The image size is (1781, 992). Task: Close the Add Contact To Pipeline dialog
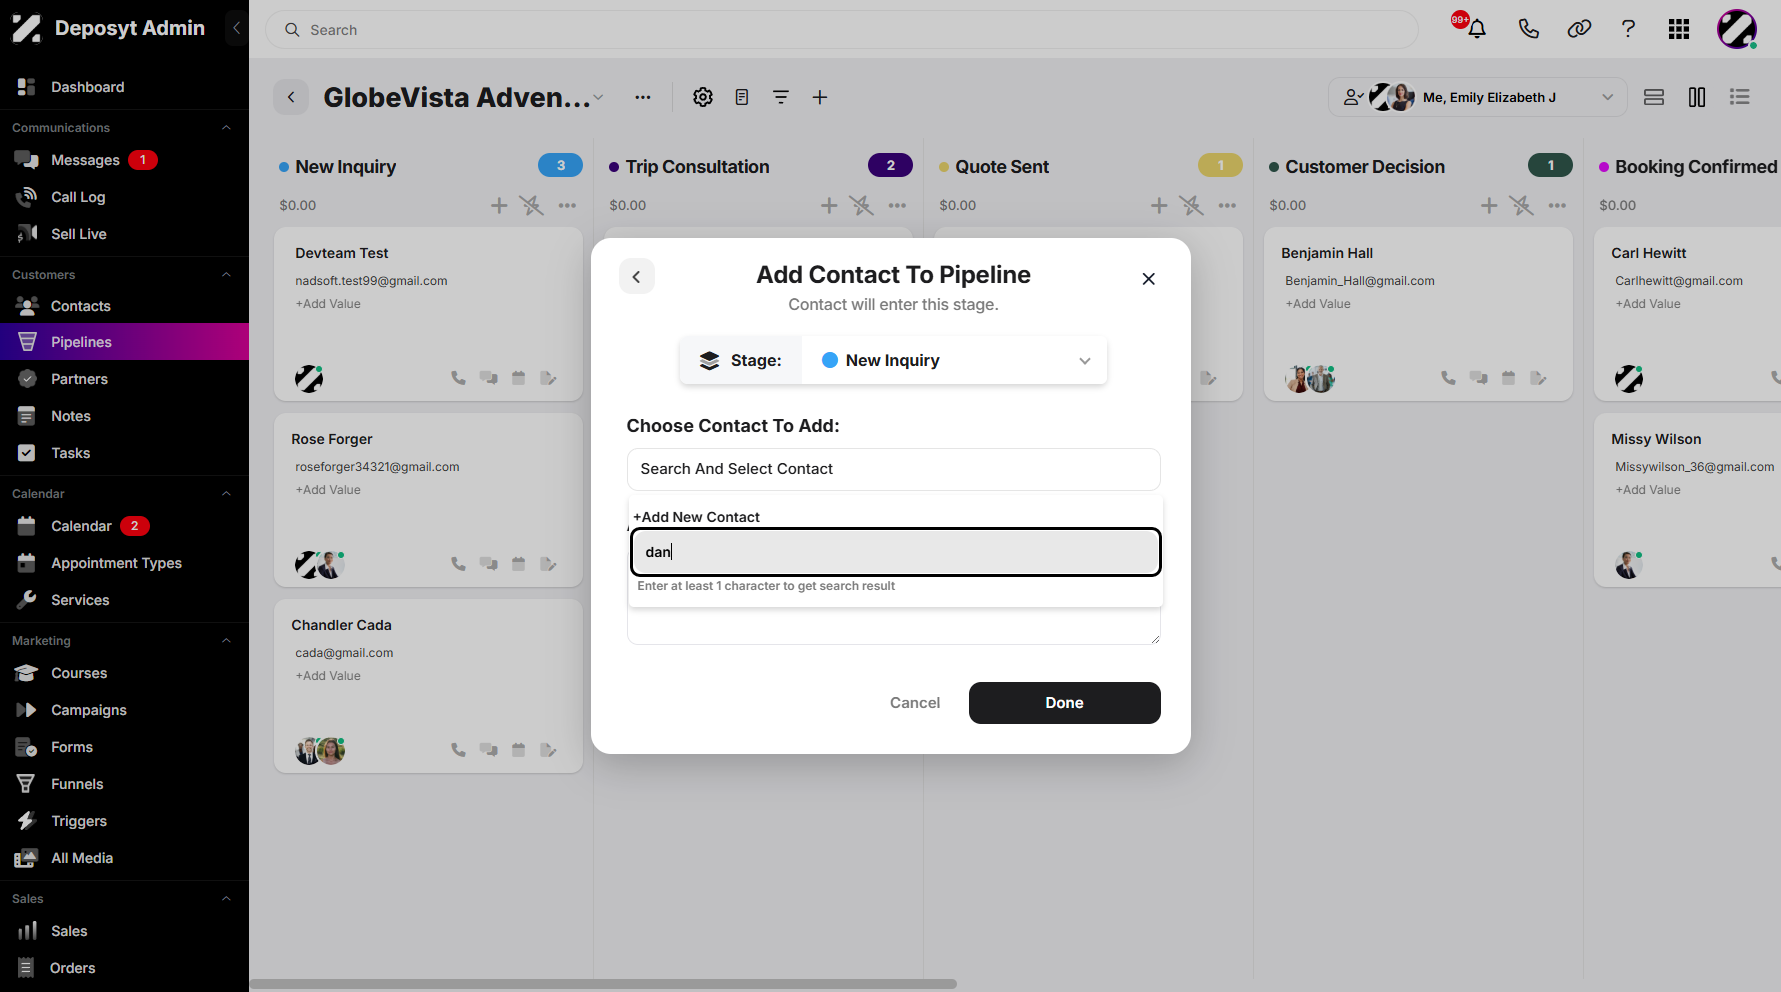[x=1149, y=279]
